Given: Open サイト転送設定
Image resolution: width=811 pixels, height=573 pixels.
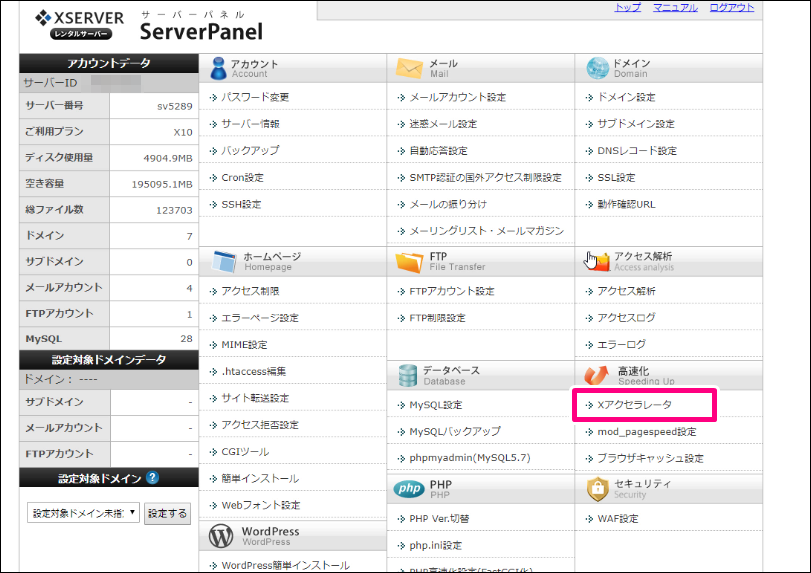Looking at the screenshot, I should (255, 398).
